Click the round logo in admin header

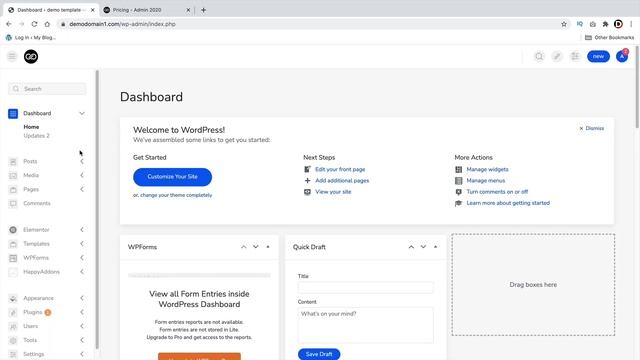[x=31, y=56]
